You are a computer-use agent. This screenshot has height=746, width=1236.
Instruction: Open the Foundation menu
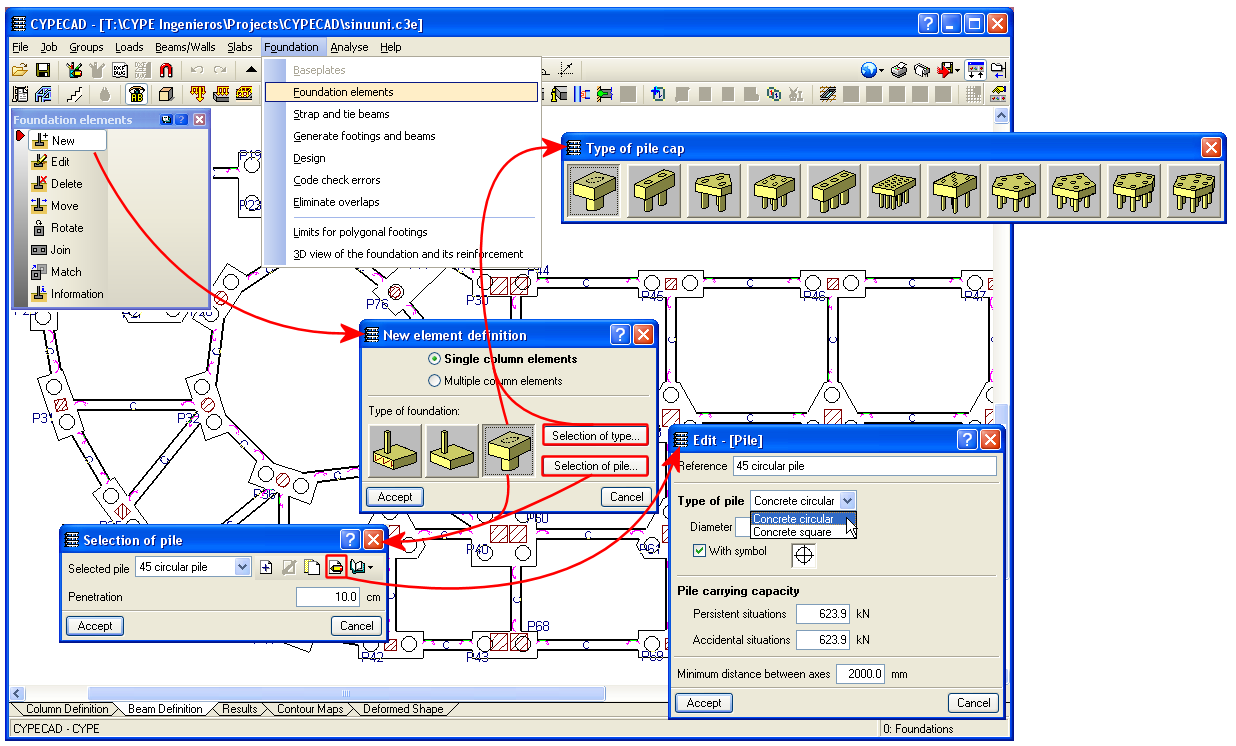tap(291, 47)
